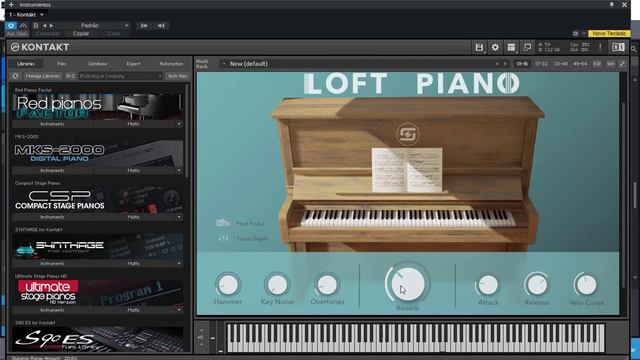
Task: Click the expand rack diagonal arrows icon
Action: point(622,64)
